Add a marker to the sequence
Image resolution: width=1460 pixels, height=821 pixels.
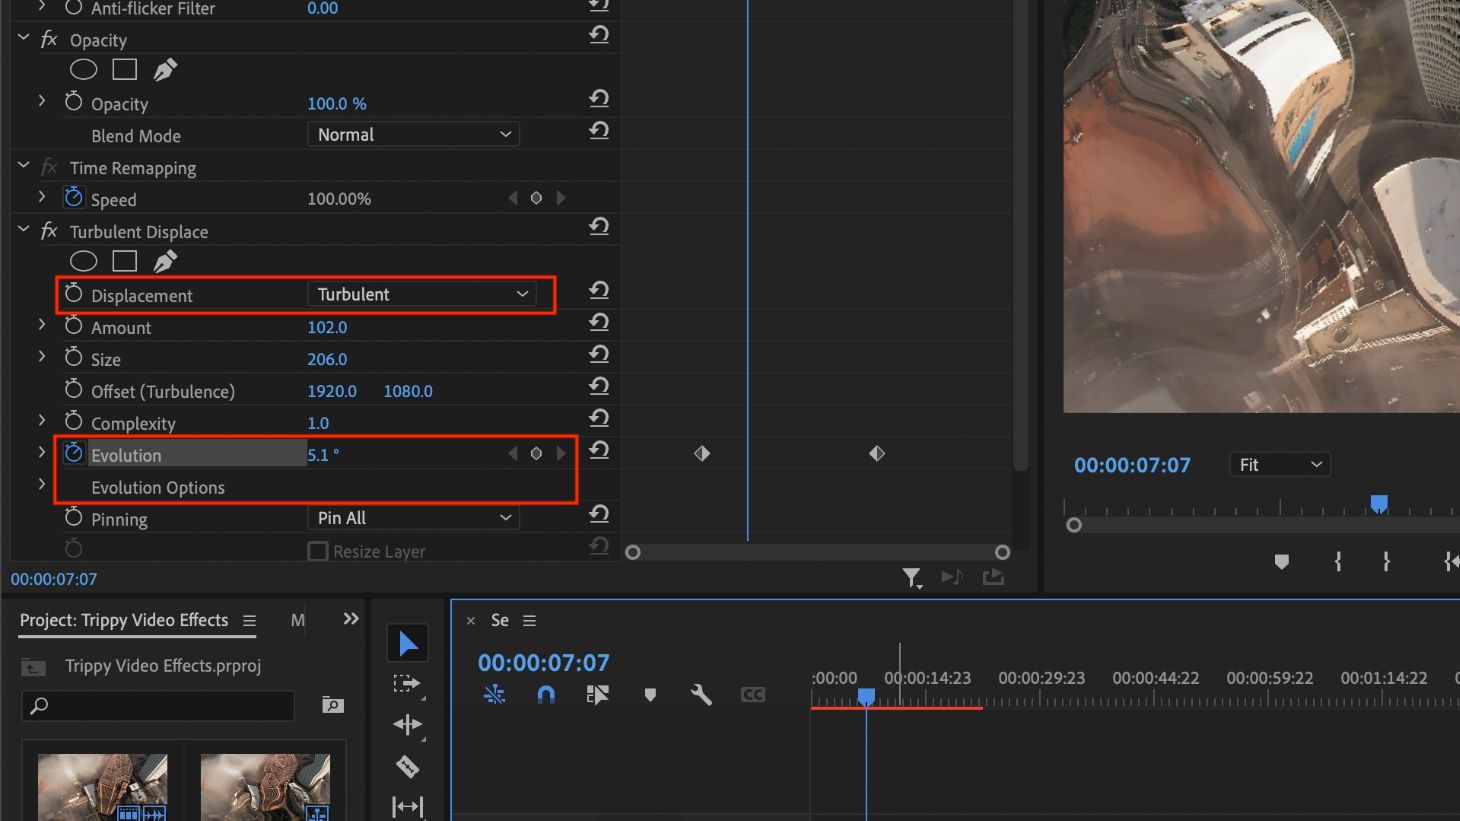pos(650,694)
